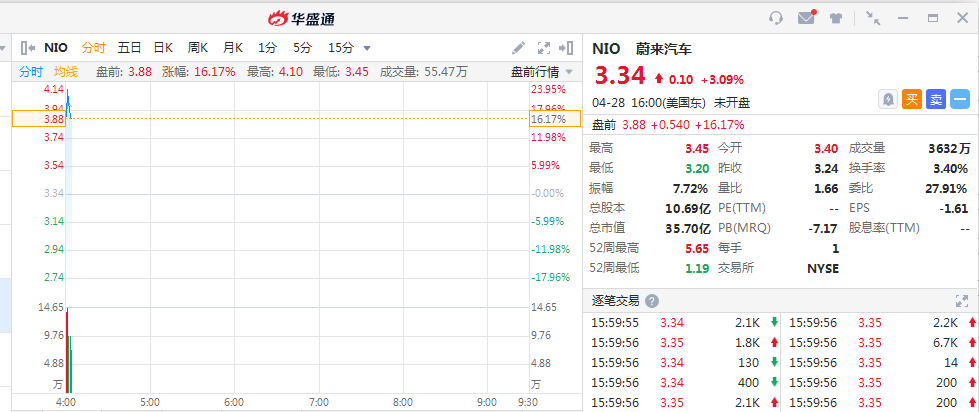Expand chart to fullscreen
This screenshot has width=979, height=412.
(544, 48)
